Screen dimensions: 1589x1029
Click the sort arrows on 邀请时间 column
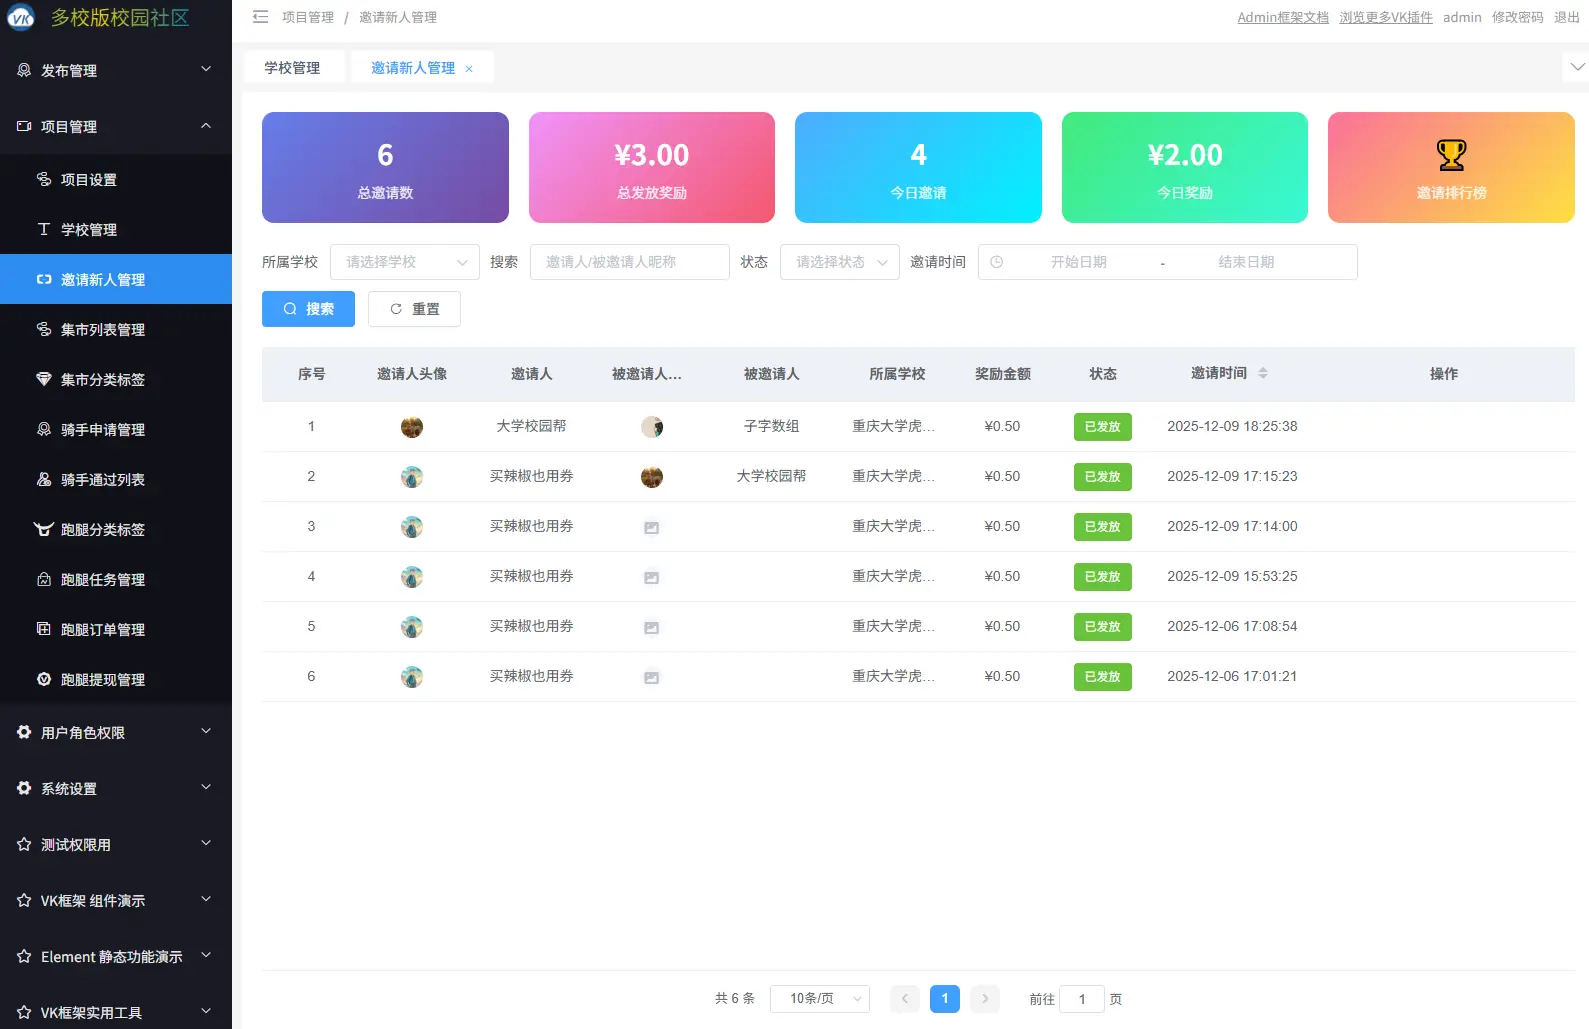(1262, 373)
